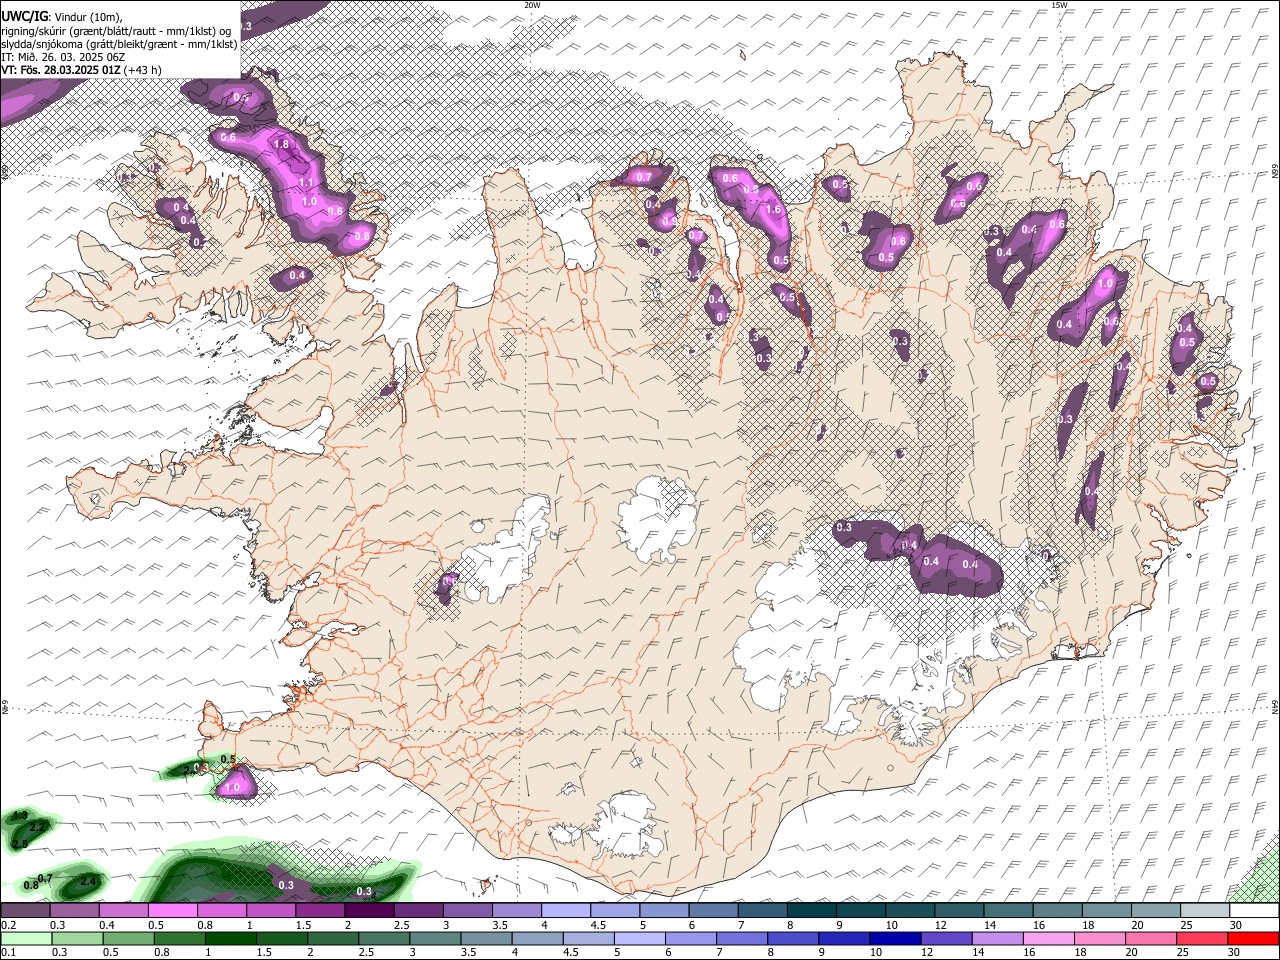Click the 20W longitude label
The height and width of the screenshot is (960, 1280).
pos(532,5)
